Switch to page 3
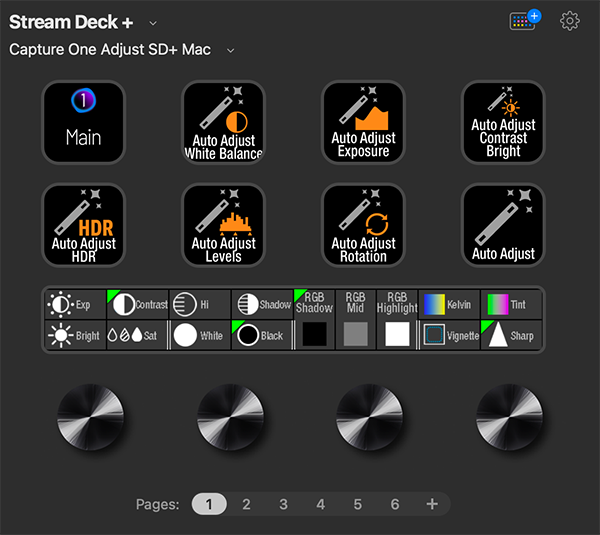Image resolution: width=600 pixels, height=535 pixels. (283, 504)
